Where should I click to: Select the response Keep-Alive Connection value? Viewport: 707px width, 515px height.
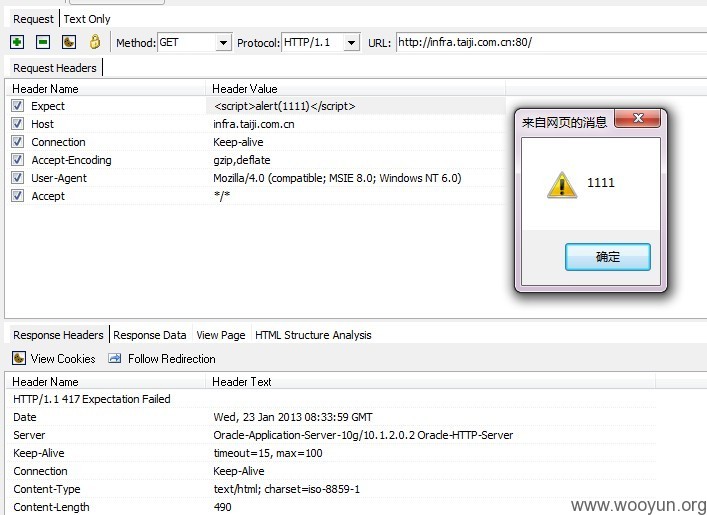point(239,471)
